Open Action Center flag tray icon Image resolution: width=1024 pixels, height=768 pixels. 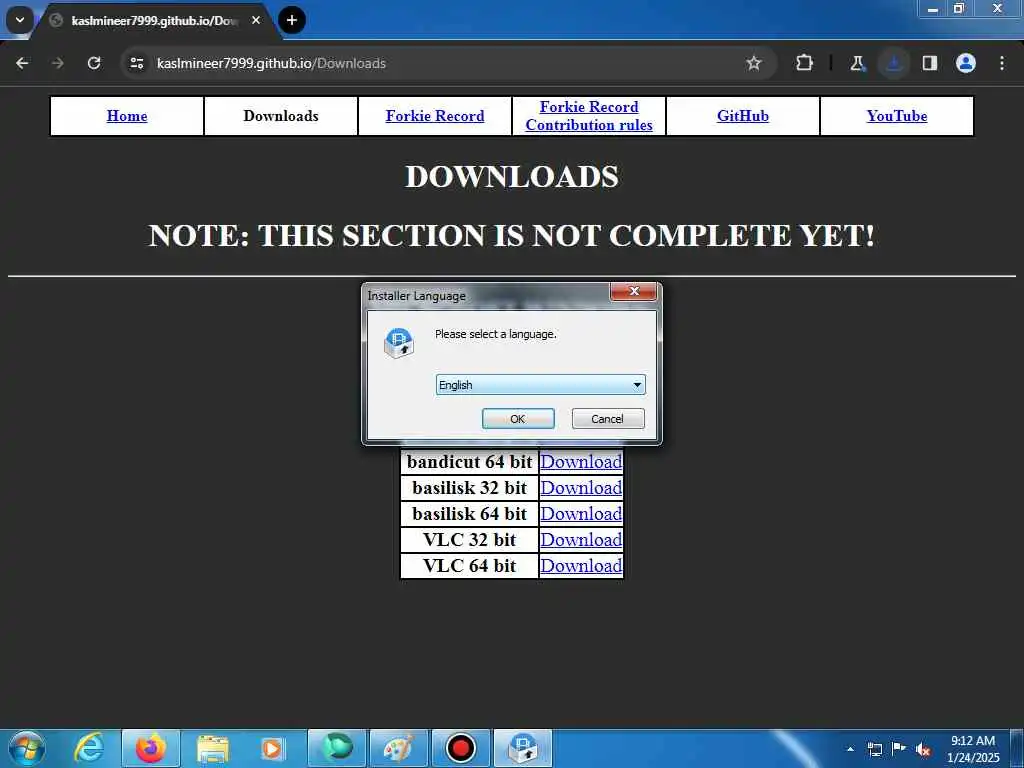coord(899,749)
